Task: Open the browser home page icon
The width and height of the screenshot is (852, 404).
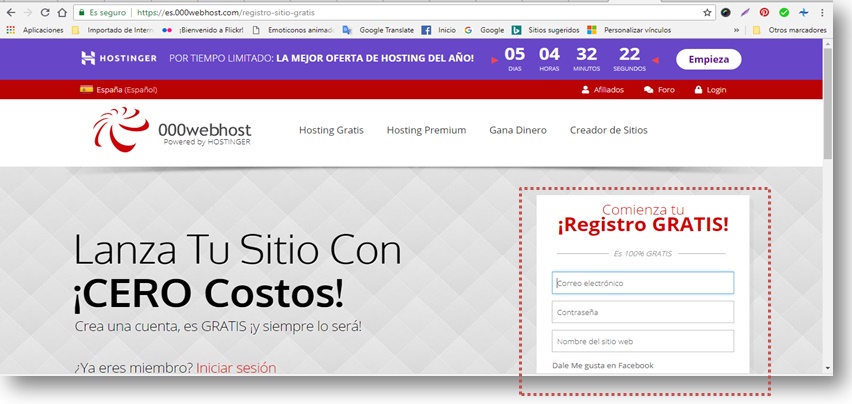Action: (62, 12)
